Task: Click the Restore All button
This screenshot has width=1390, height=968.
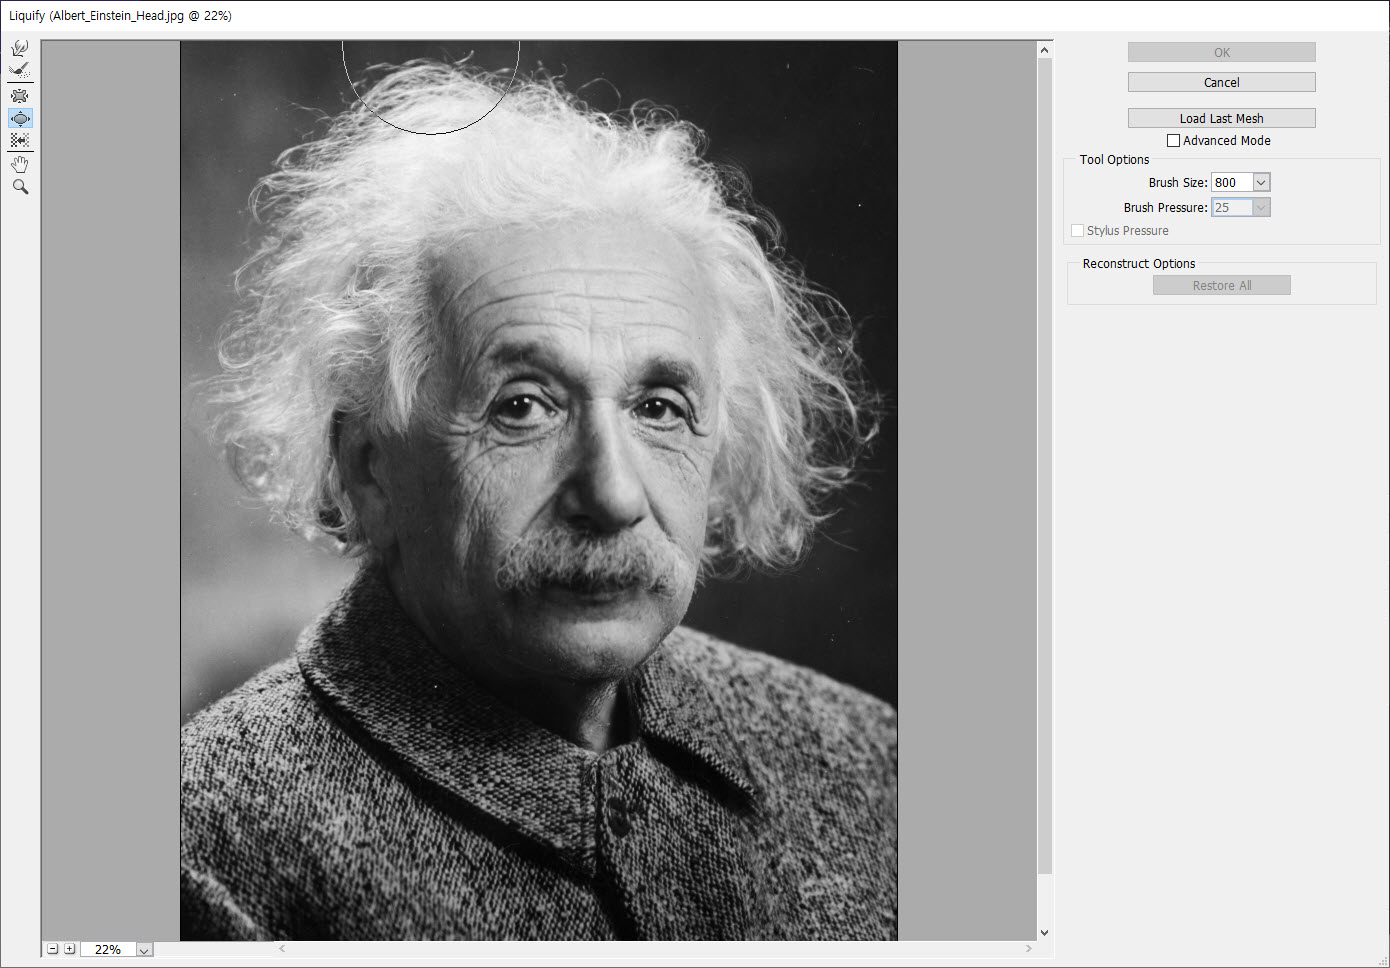Action: (1222, 285)
